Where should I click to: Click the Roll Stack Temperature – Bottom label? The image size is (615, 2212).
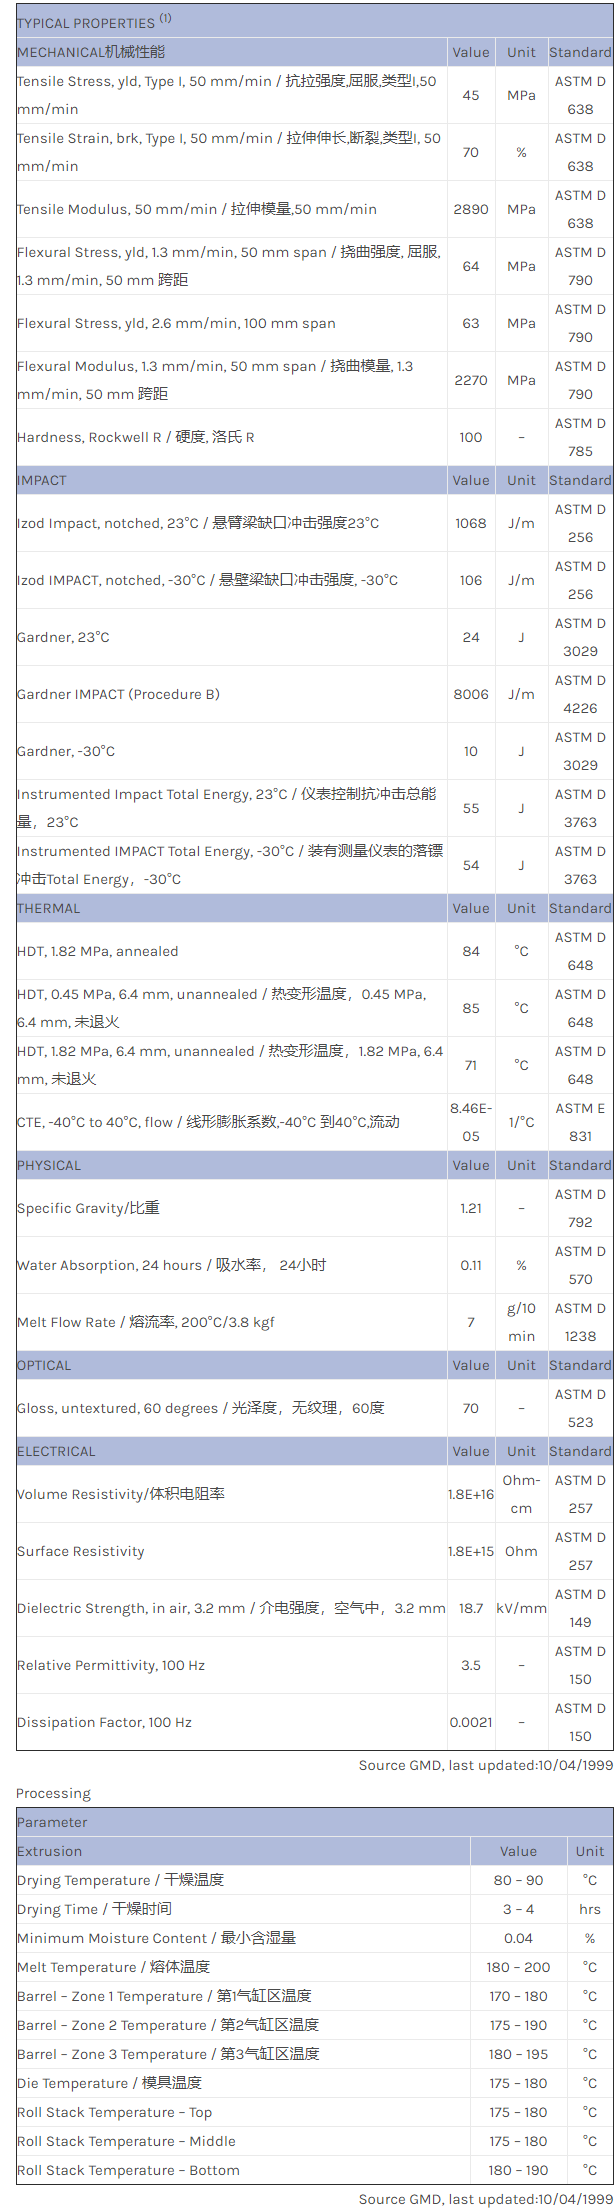[x=129, y=2170]
